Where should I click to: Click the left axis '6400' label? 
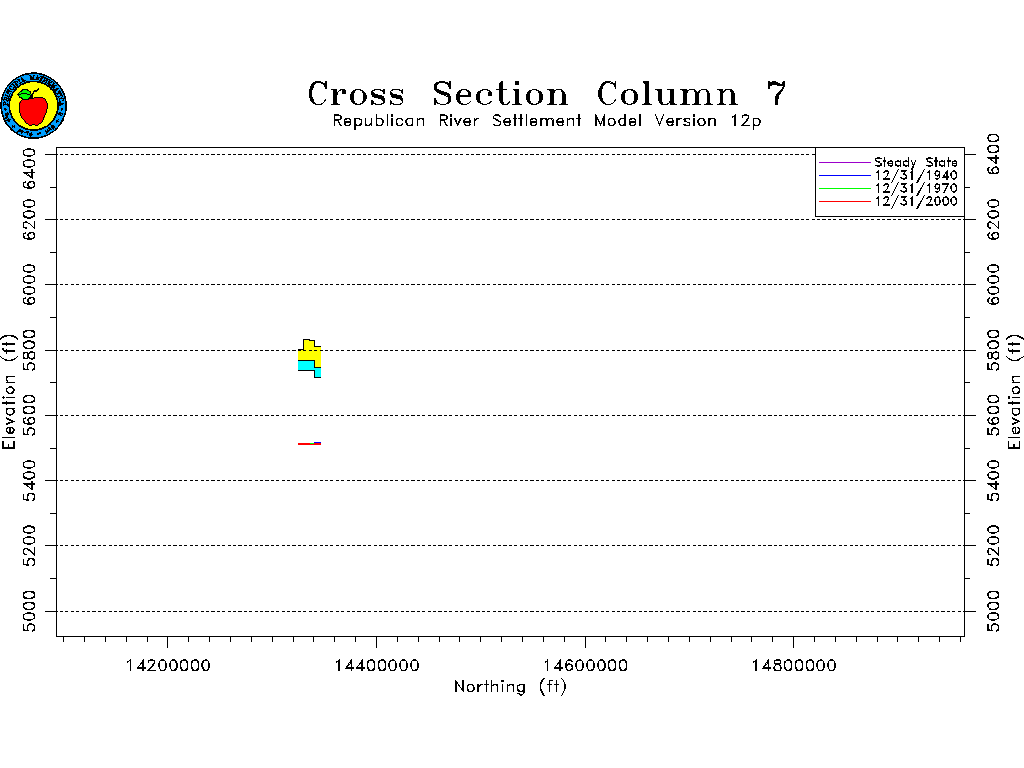[x=29, y=167]
